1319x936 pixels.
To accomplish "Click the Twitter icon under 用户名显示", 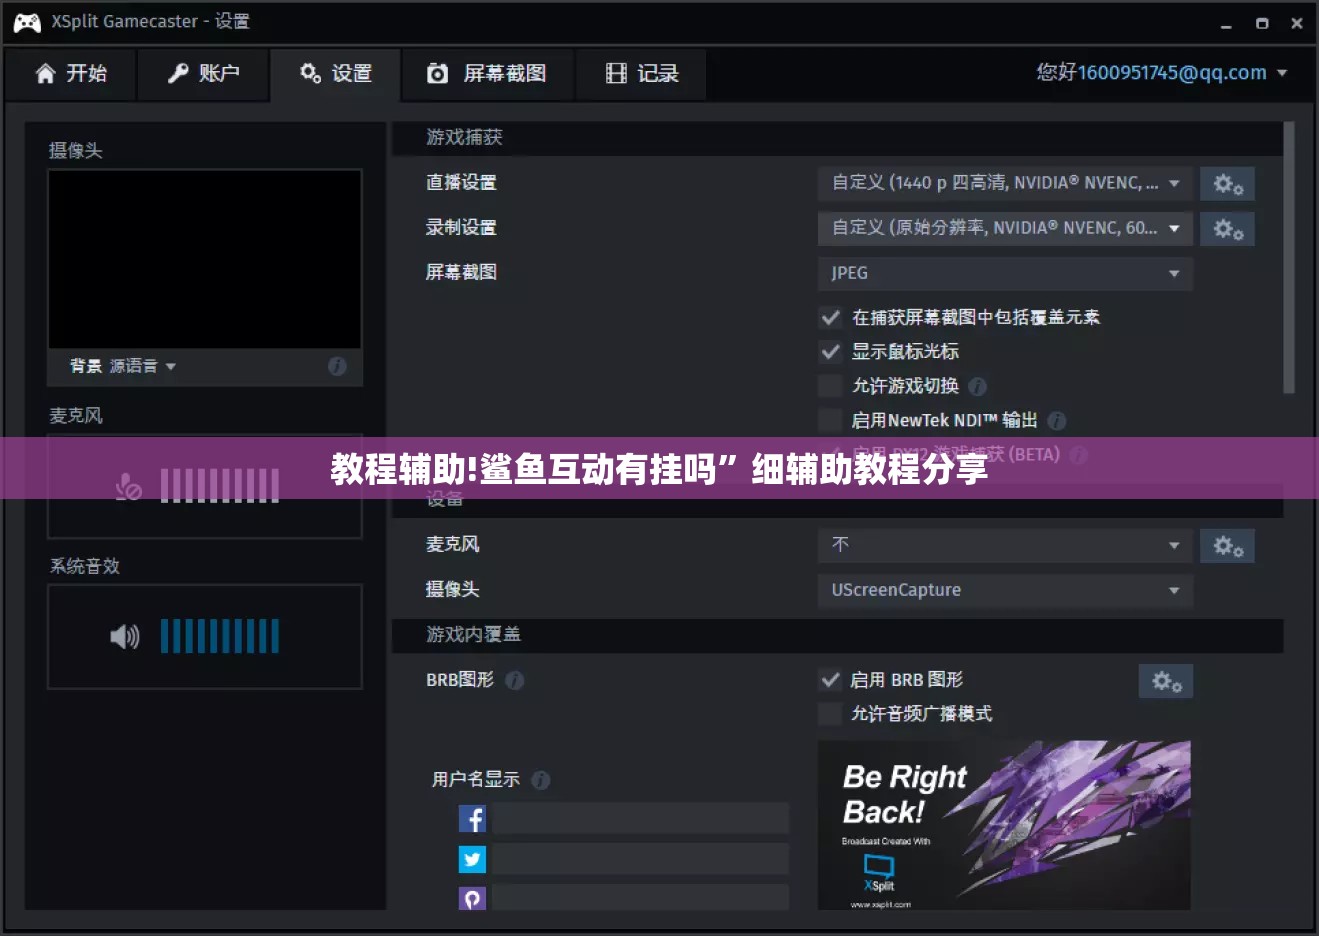I will click(x=472, y=859).
